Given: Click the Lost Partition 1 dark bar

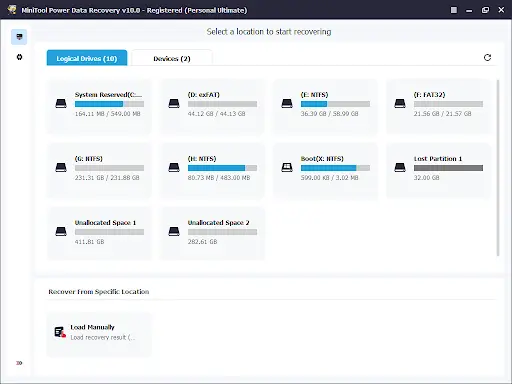Looking at the screenshot, I should tap(448, 168).
